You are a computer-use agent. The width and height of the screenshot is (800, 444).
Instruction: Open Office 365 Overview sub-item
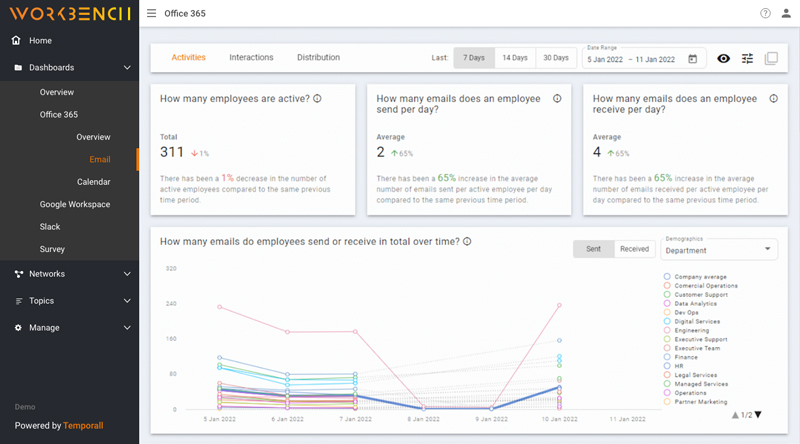[x=93, y=137]
